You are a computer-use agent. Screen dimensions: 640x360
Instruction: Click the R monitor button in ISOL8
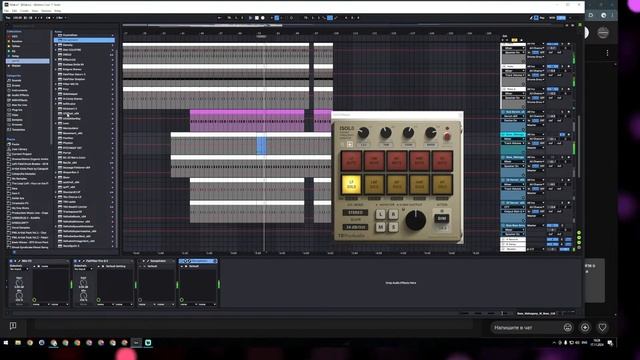coord(393,214)
